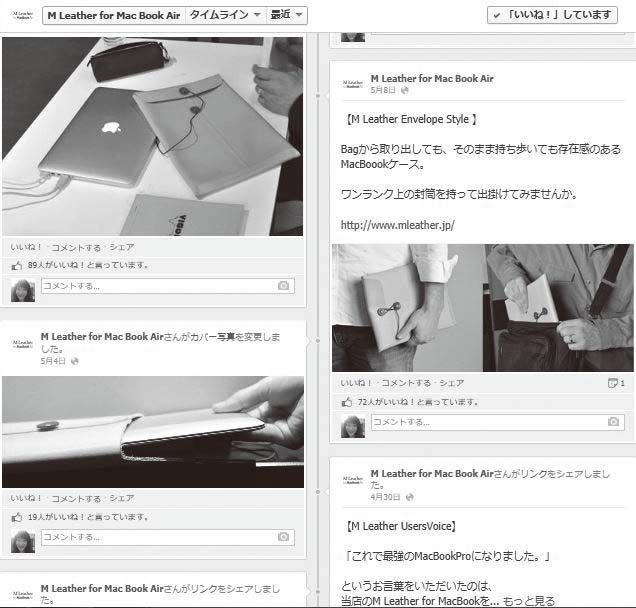Image resolution: width=636 pixels, height=608 pixels.
Task: Click user avatar beside 89 likes comment box
Action: [x=23, y=290]
